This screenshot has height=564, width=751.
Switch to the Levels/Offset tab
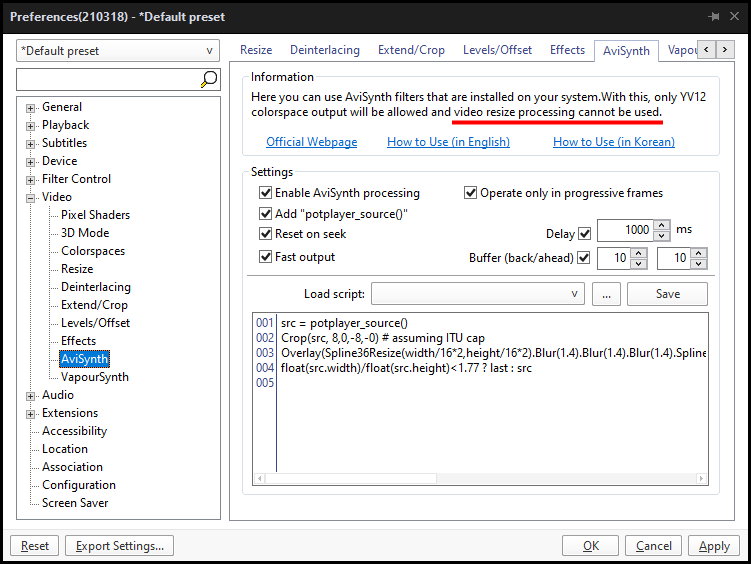click(497, 50)
